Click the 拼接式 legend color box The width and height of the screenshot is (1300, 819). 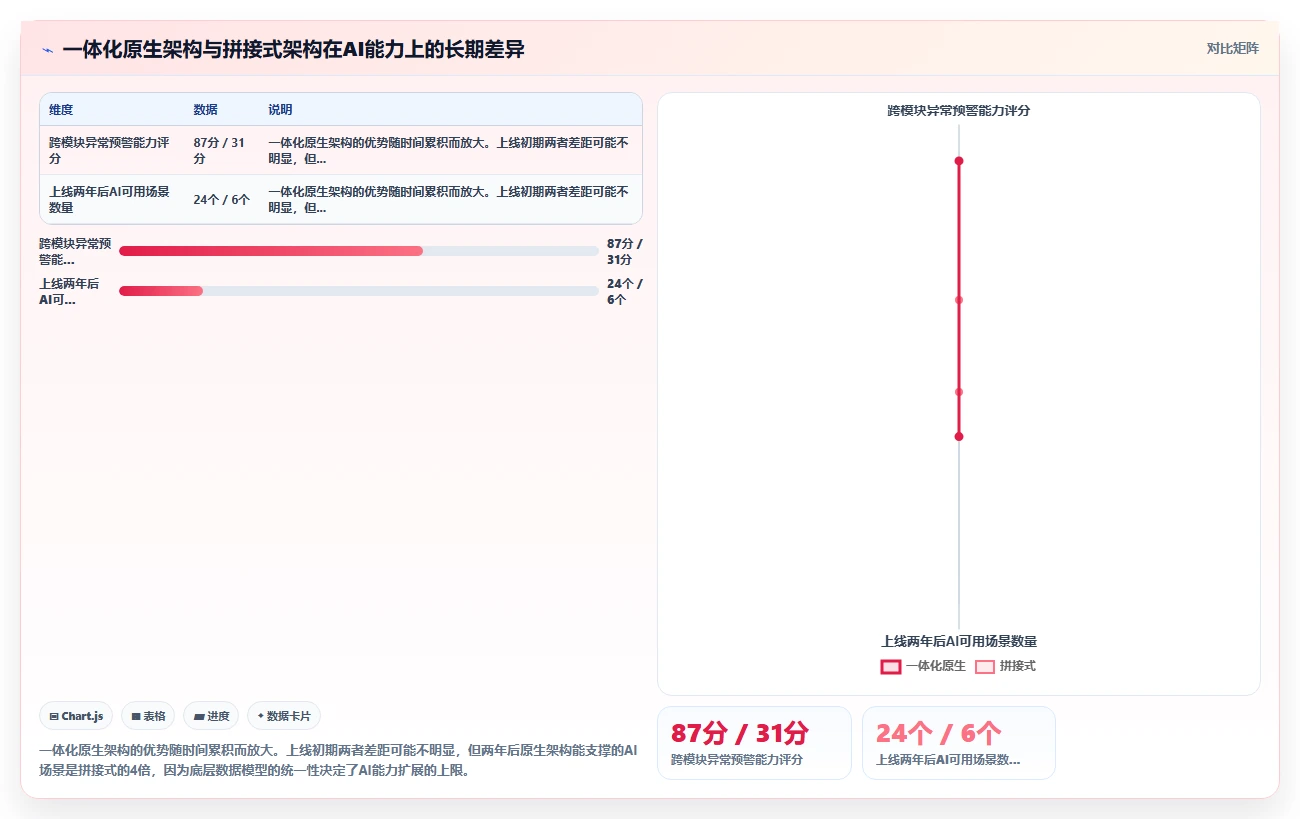point(985,667)
